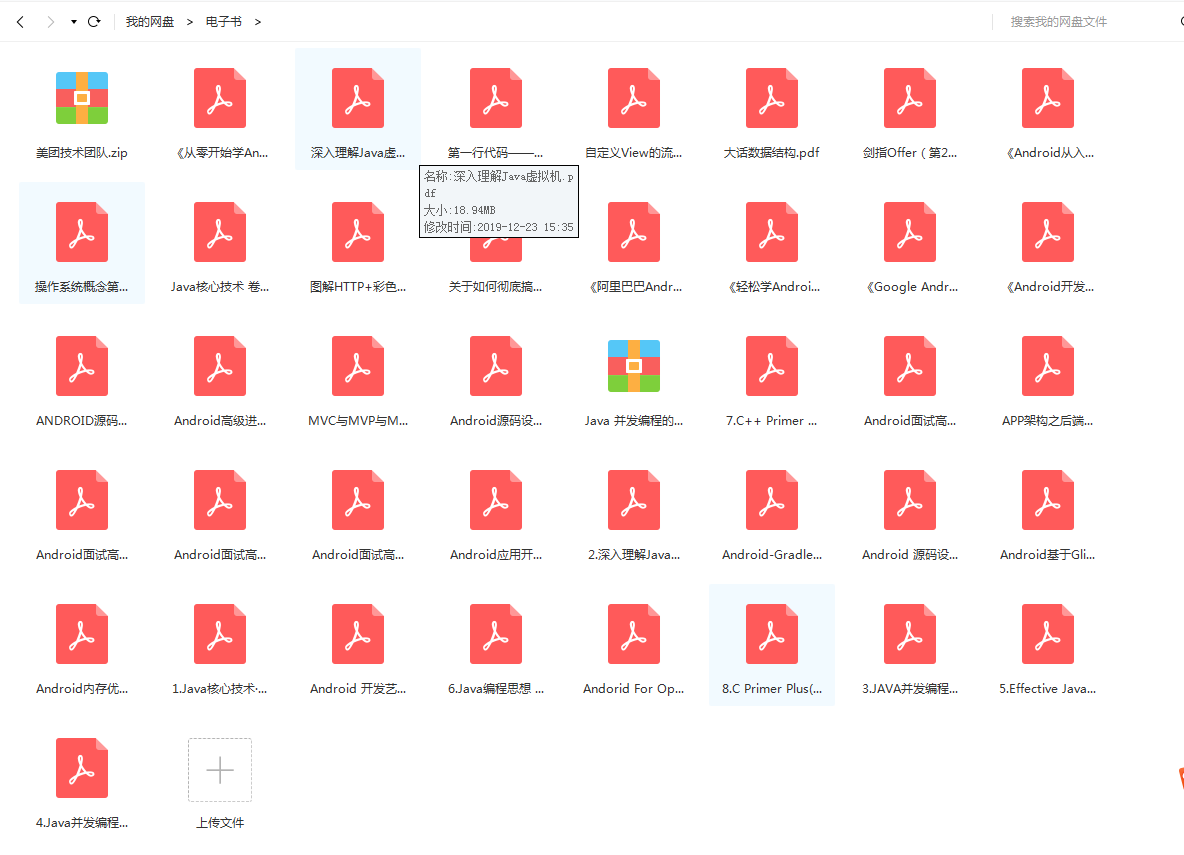Click the Java核心技术 卷... file name
1184x855 pixels.
click(220, 286)
